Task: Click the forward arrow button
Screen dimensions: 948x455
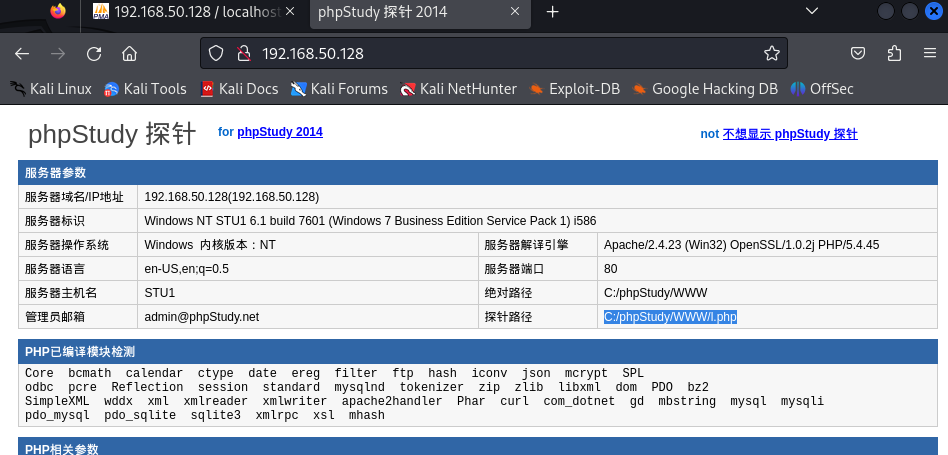Action: tap(58, 54)
